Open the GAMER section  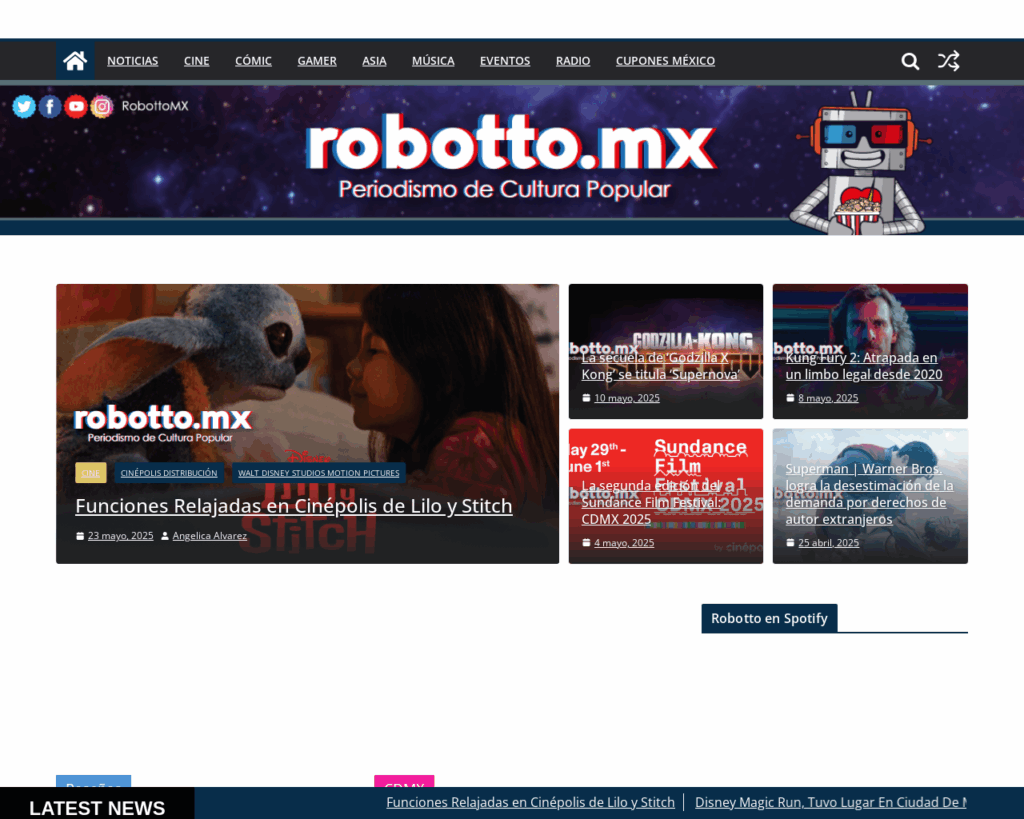click(x=316, y=60)
